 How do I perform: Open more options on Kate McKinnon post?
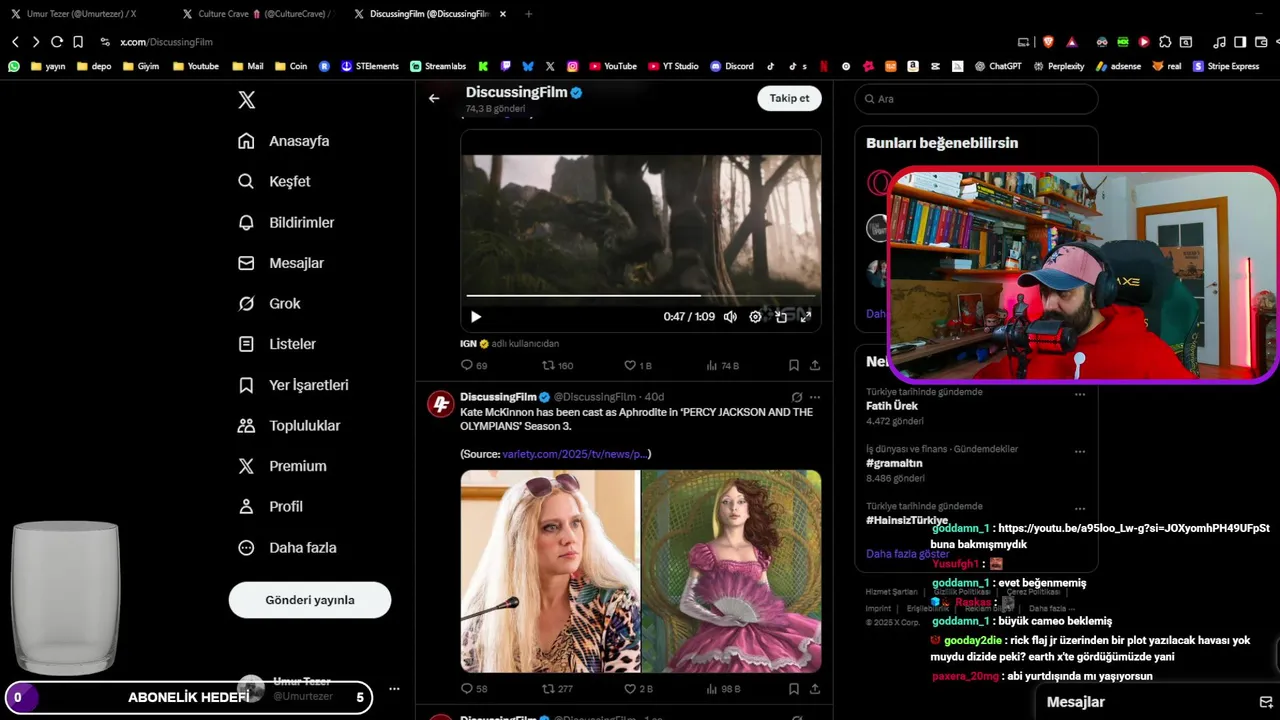815,397
